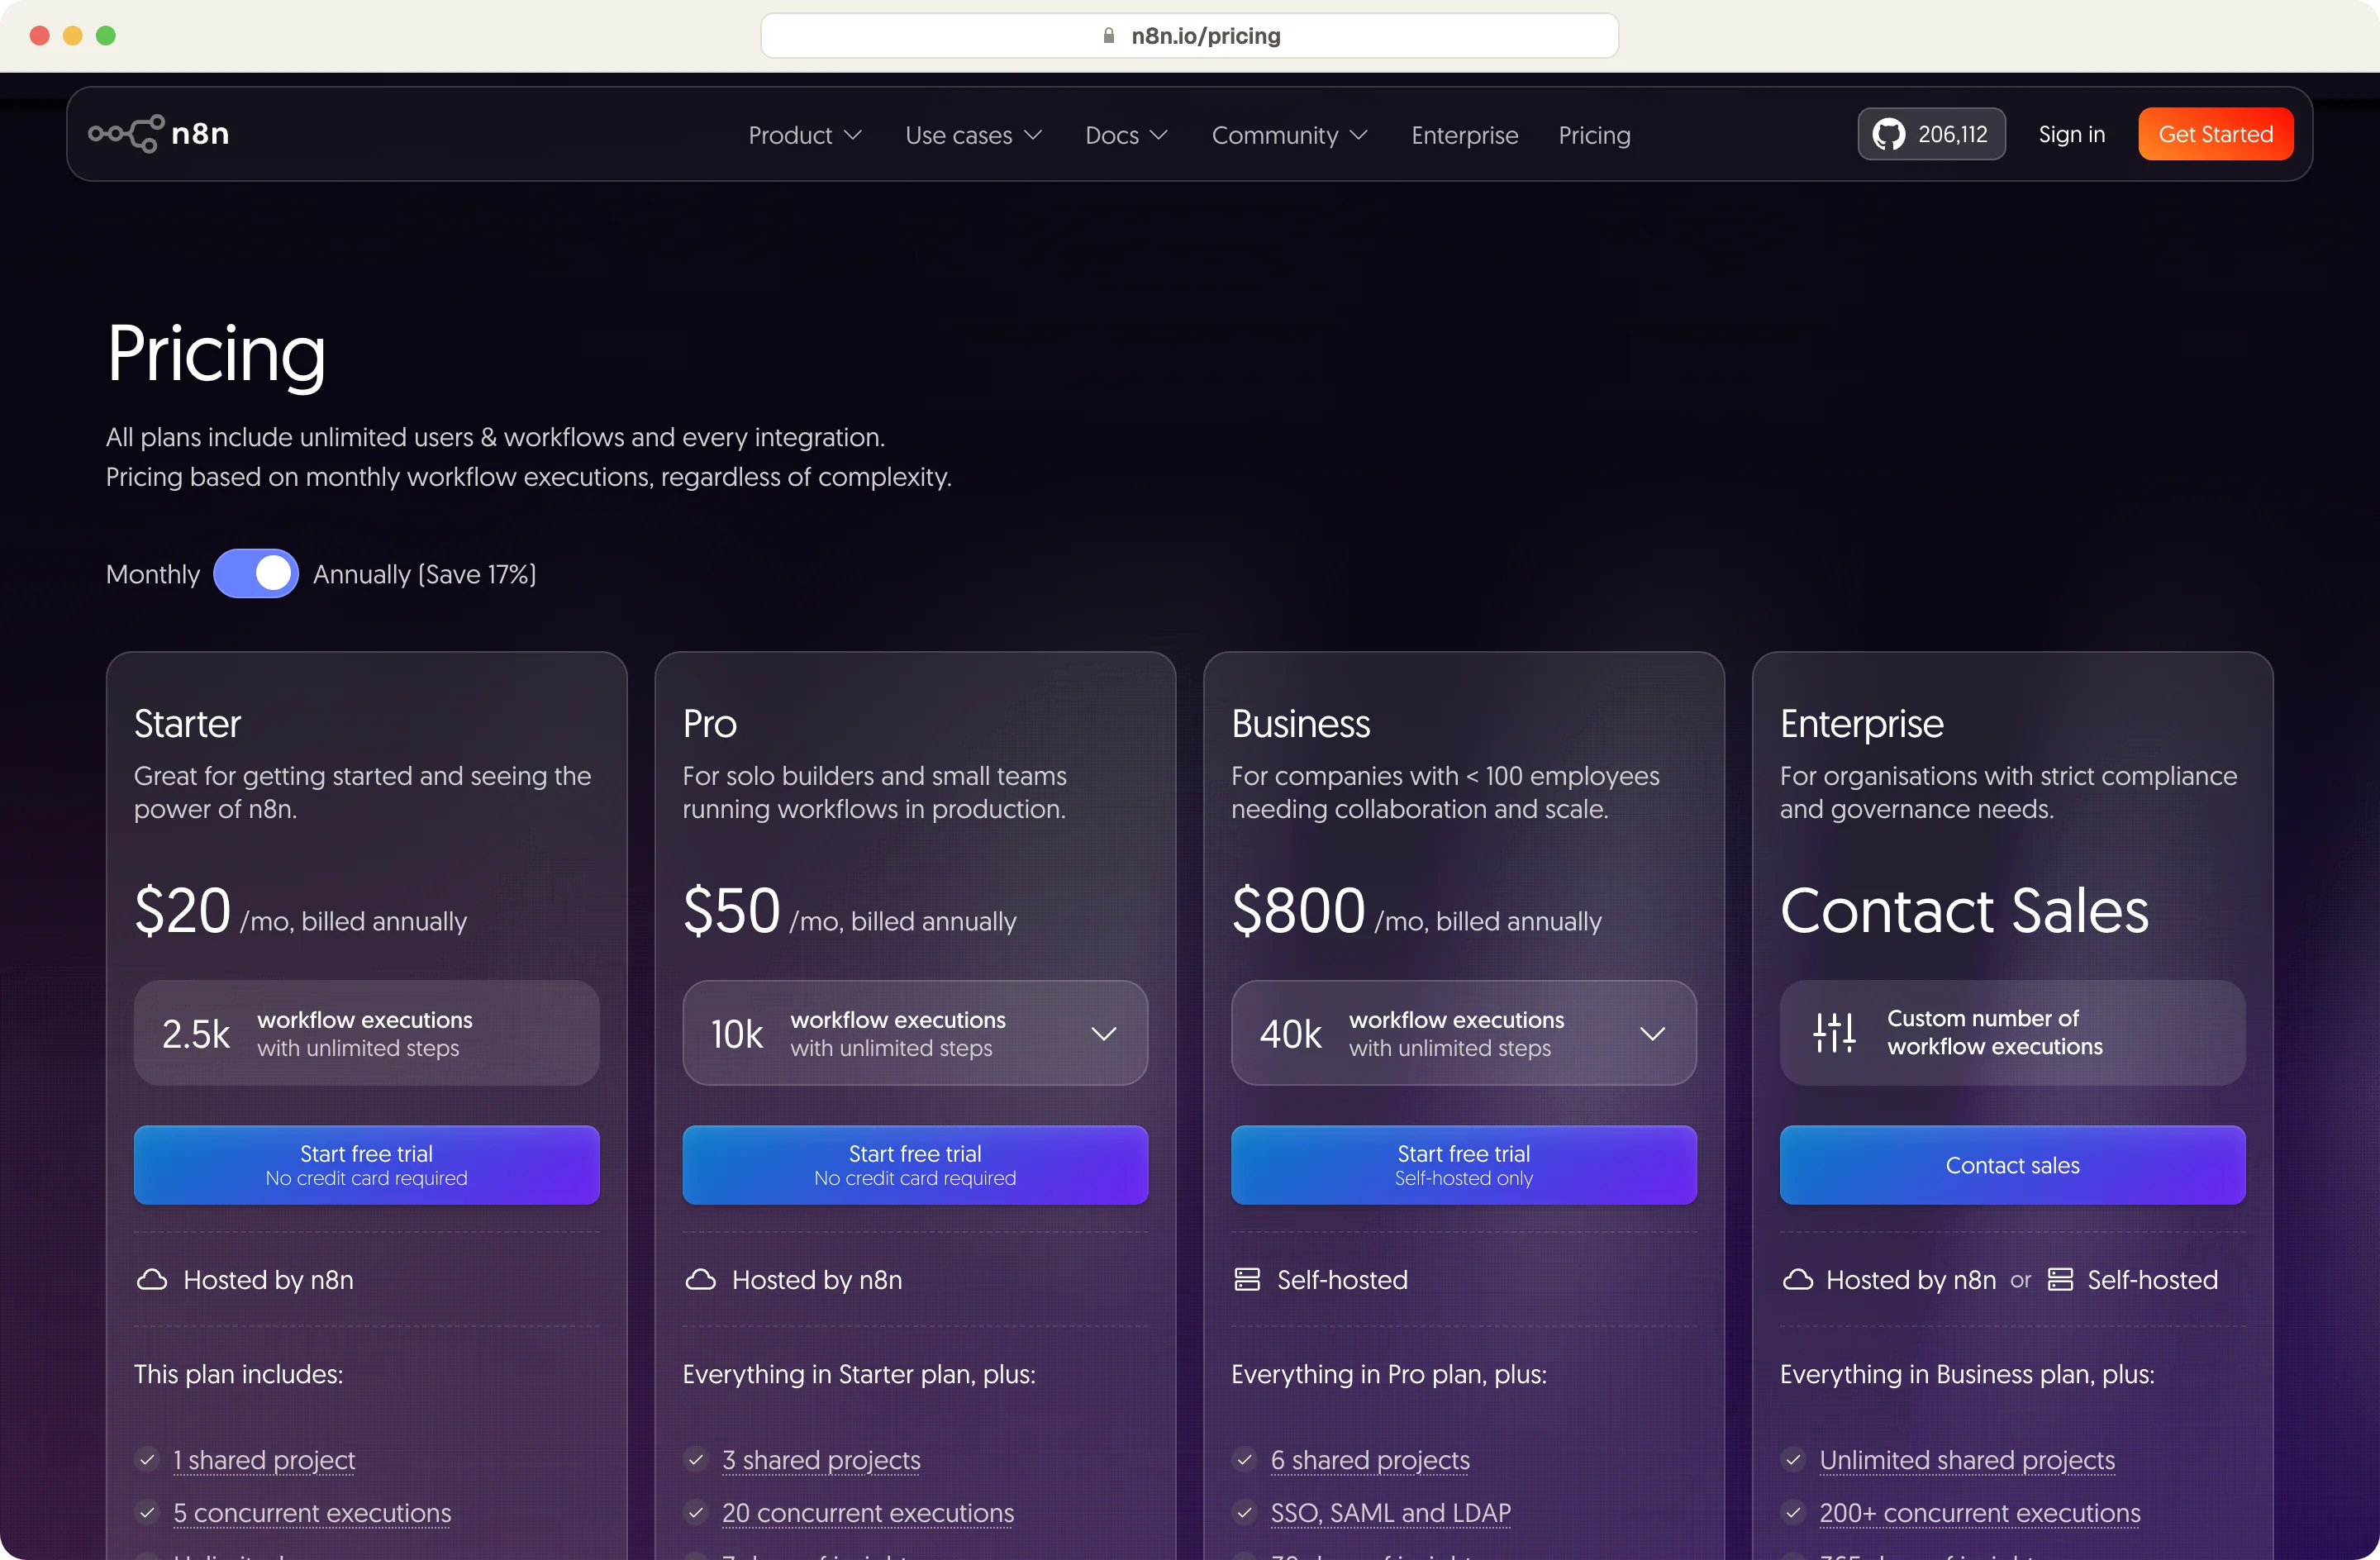Viewport: 2380px width, 1560px height.
Task: Click the lock icon in the address bar
Action: point(1108,36)
